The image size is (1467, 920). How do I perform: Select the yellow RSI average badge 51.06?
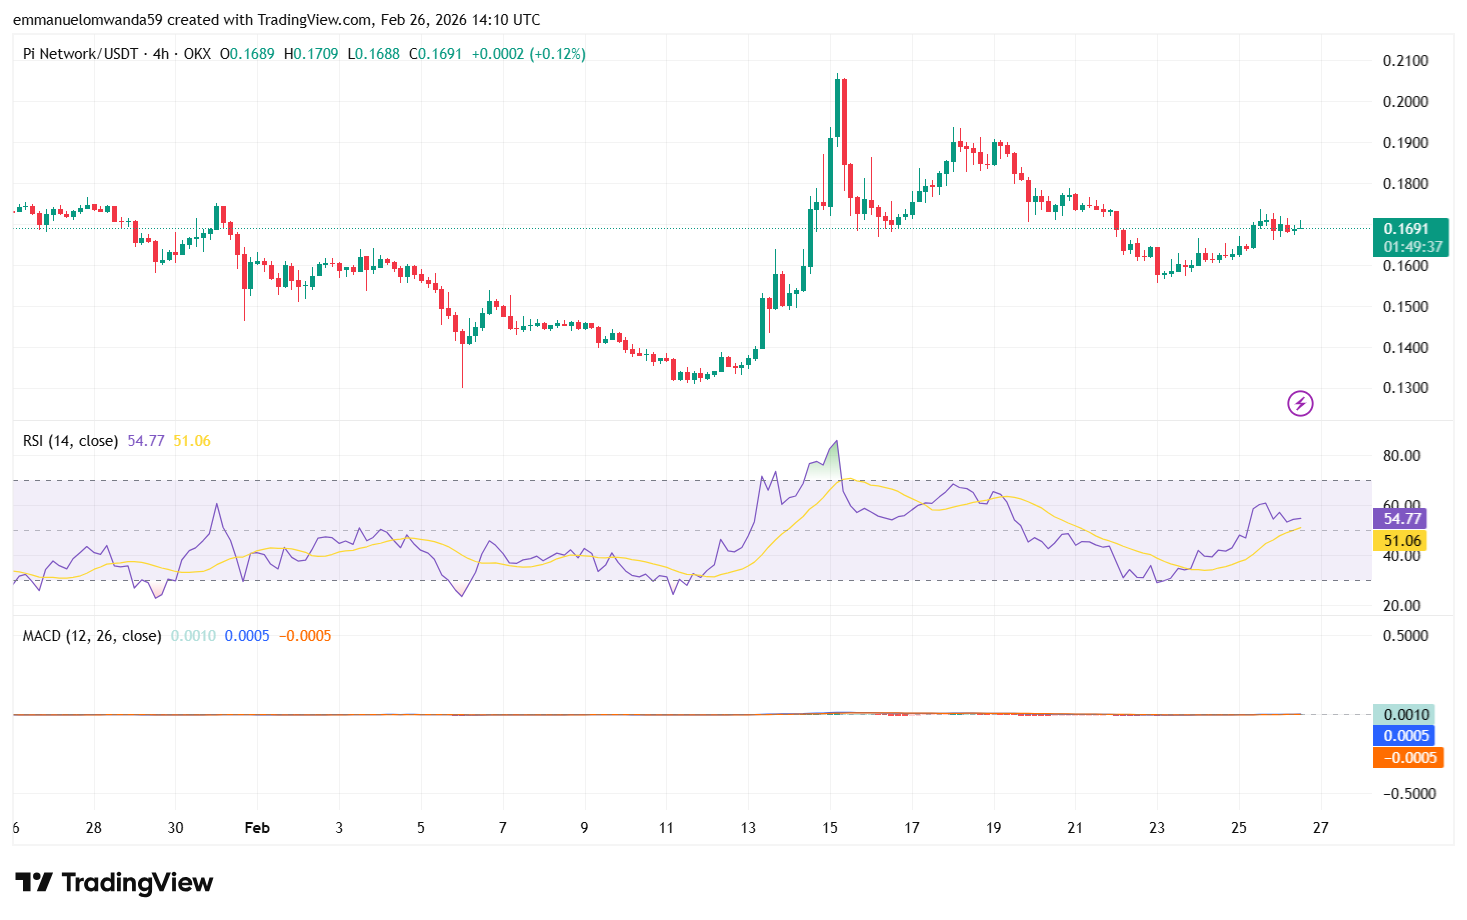[x=1403, y=540]
